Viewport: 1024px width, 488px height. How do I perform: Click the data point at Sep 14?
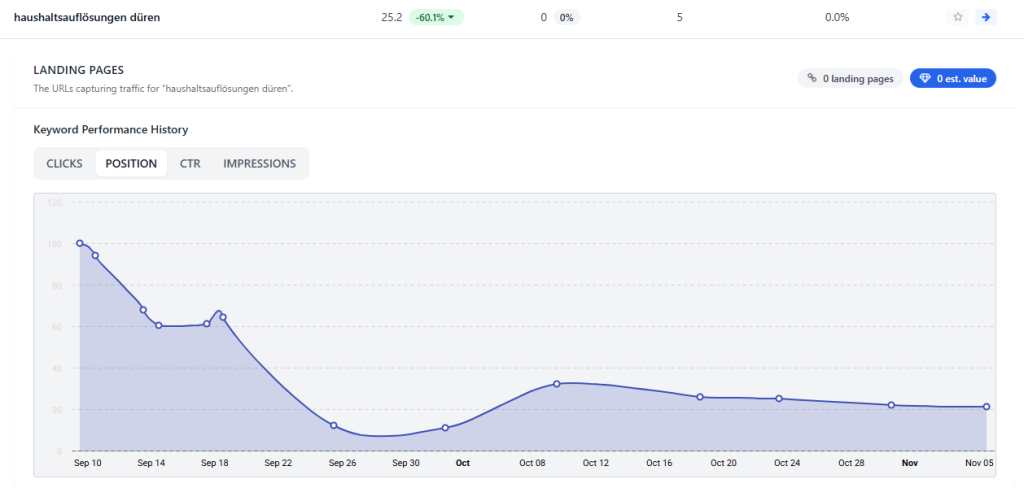[x=143, y=310]
